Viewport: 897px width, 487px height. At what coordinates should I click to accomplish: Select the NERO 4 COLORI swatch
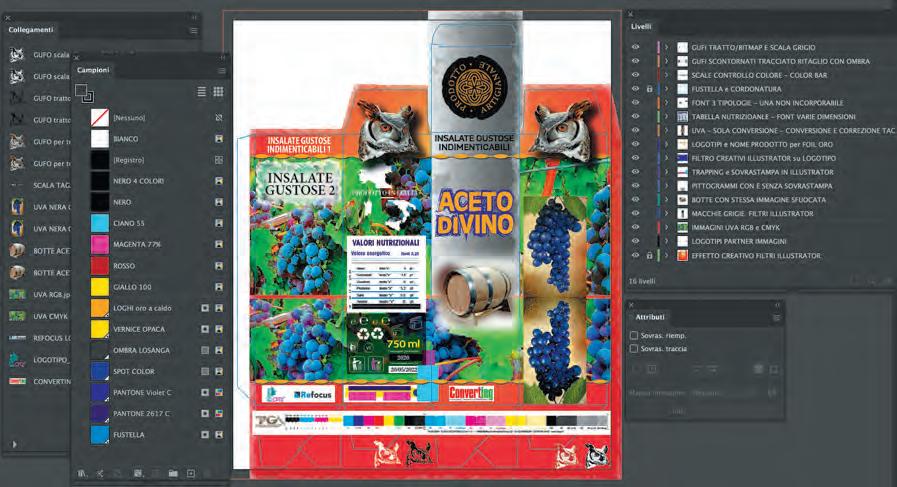[x=100, y=181]
